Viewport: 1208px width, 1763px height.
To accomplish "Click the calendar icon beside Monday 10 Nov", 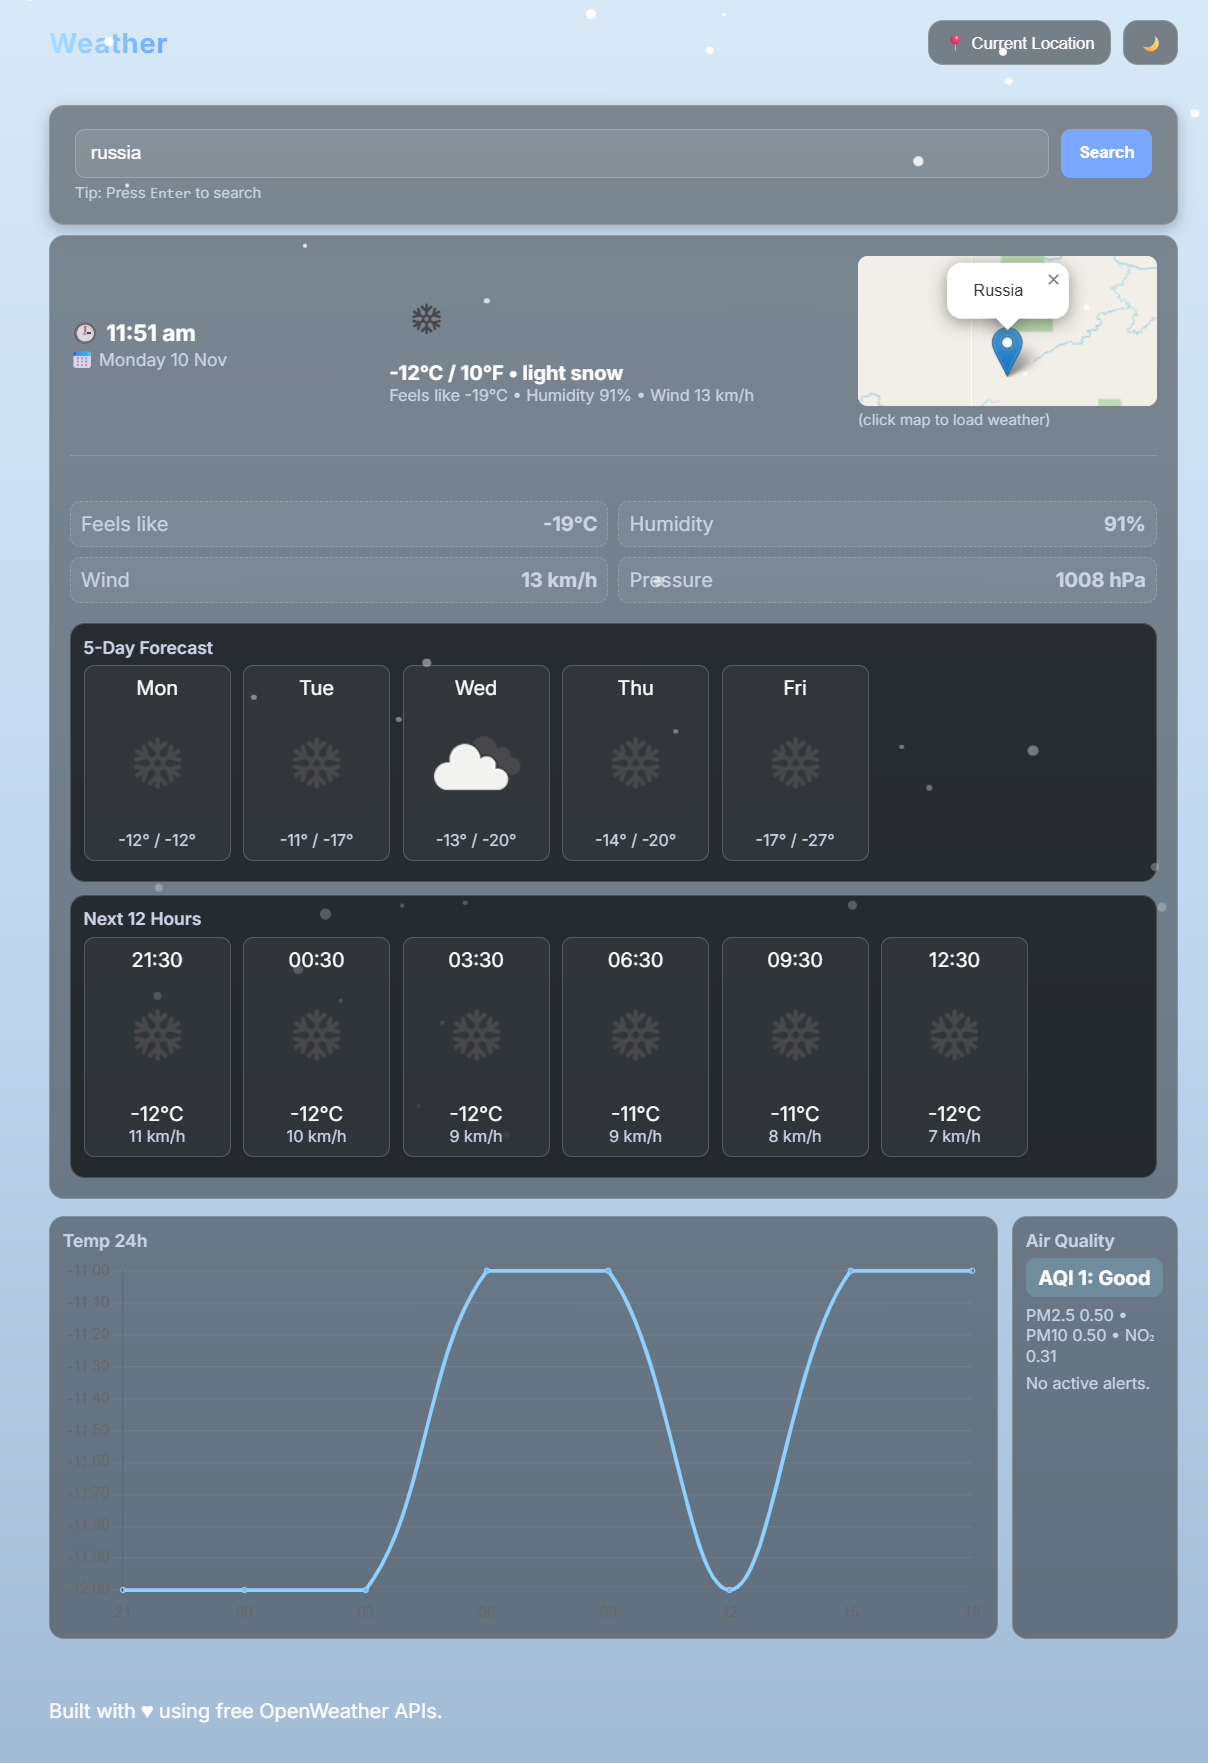I will (82, 360).
